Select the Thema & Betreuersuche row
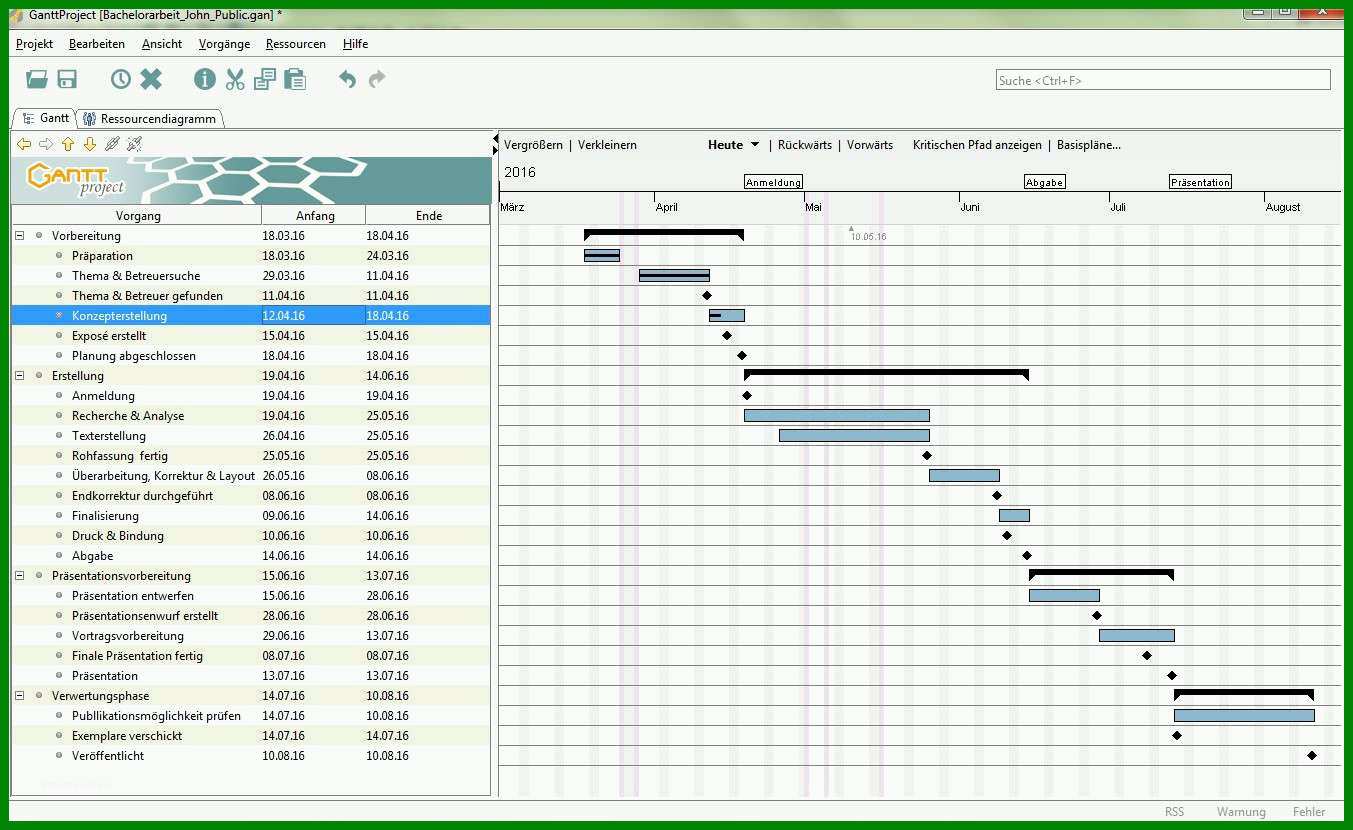 (x=251, y=276)
